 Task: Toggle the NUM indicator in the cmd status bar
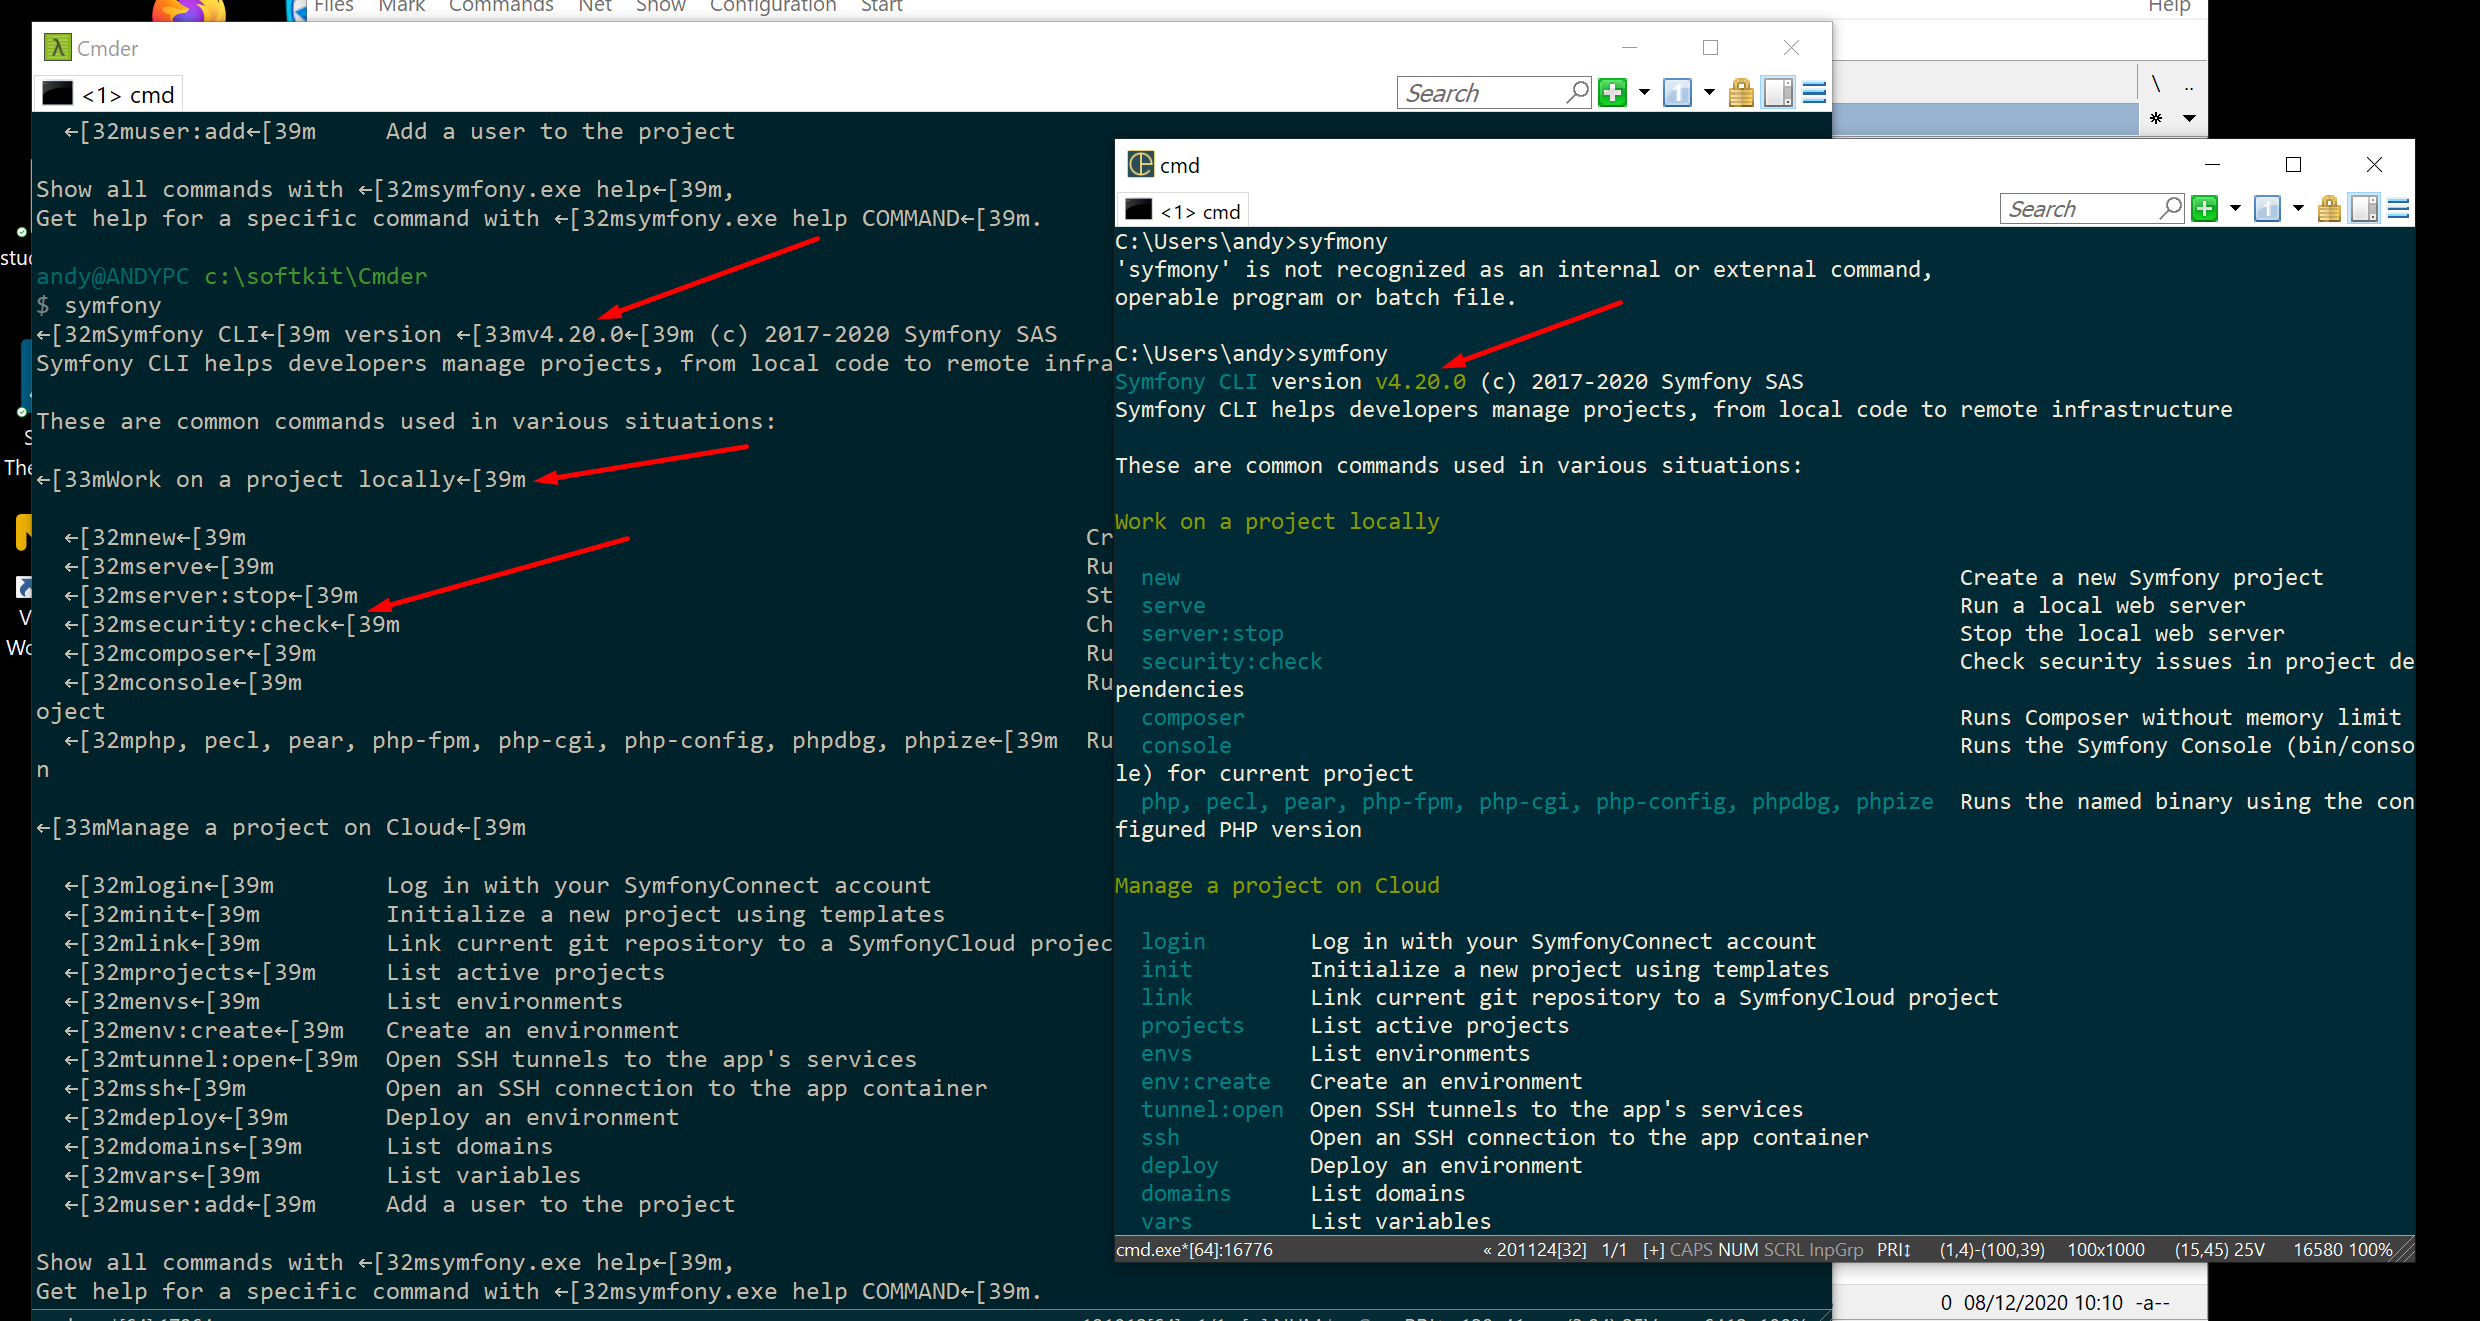pos(1737,1249)
